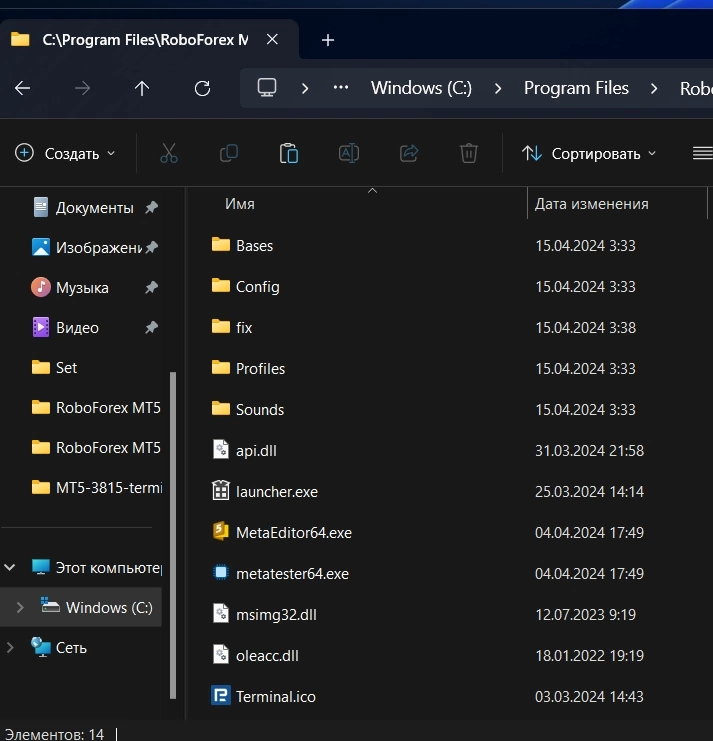Click the launcher.exe file icon
This screenshot has width=713, height=741.
pos(221,491)
